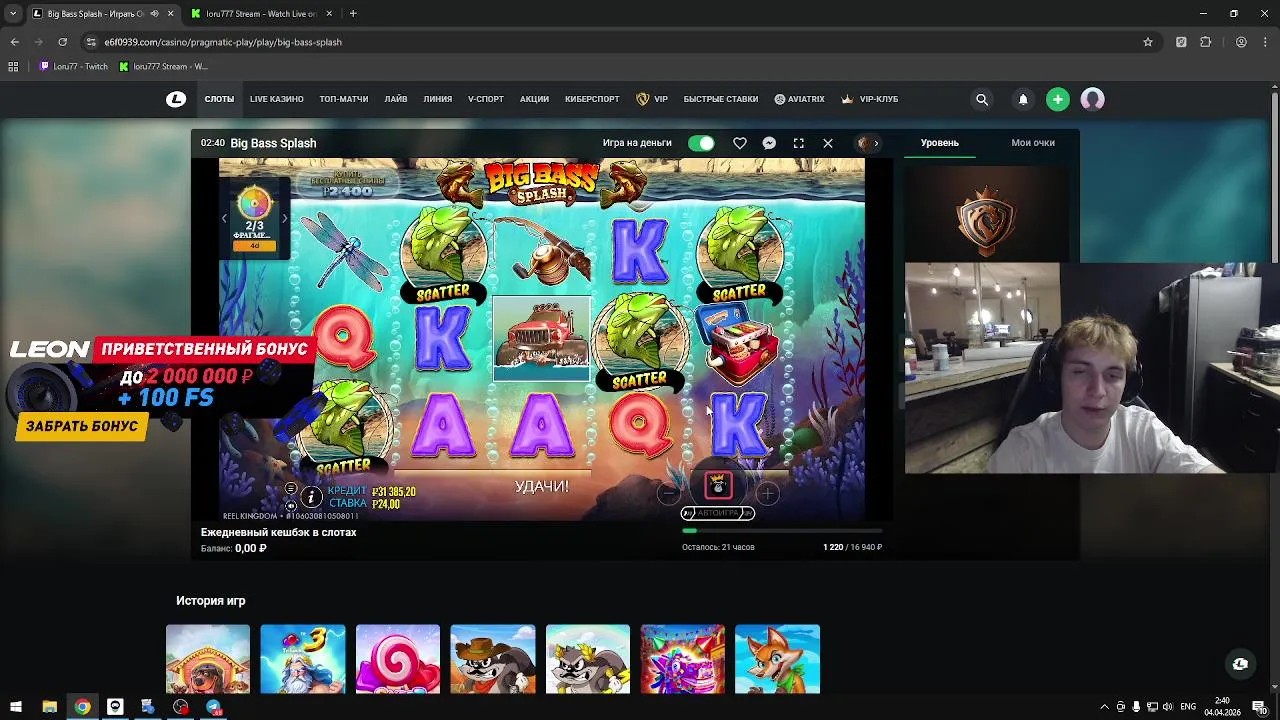Open the browser tab search dropdown arrow

13,14
